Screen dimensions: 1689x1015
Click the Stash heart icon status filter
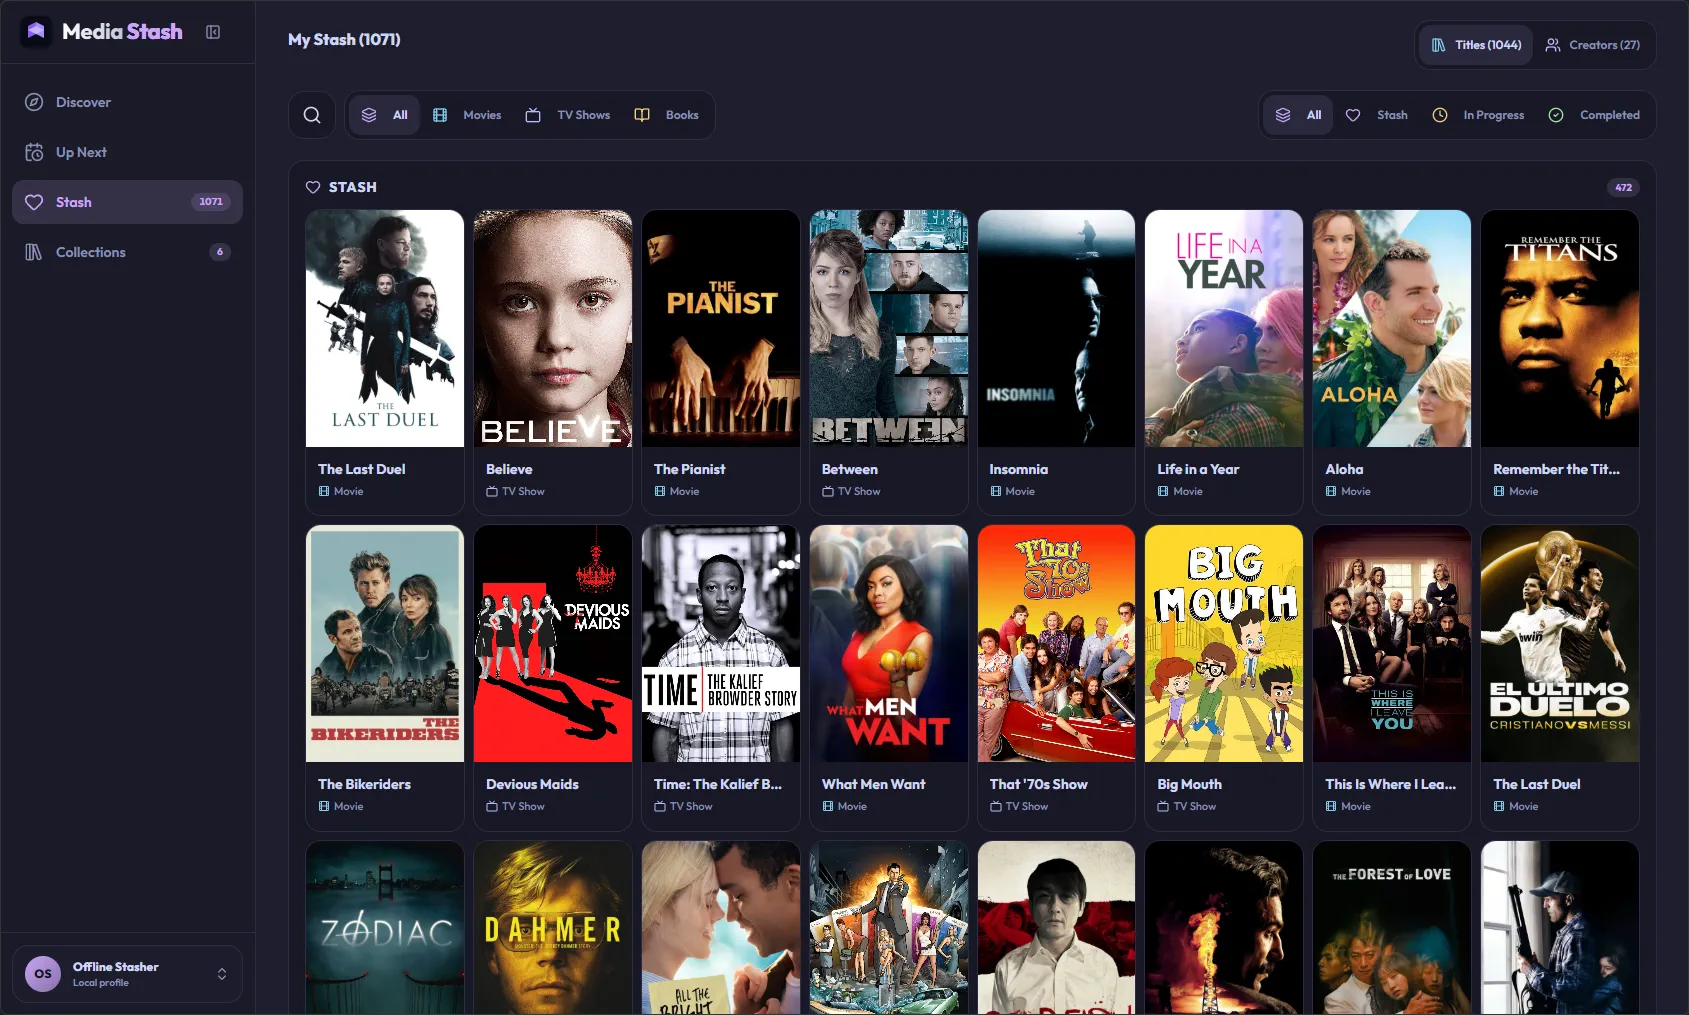tap(1353, 115)
